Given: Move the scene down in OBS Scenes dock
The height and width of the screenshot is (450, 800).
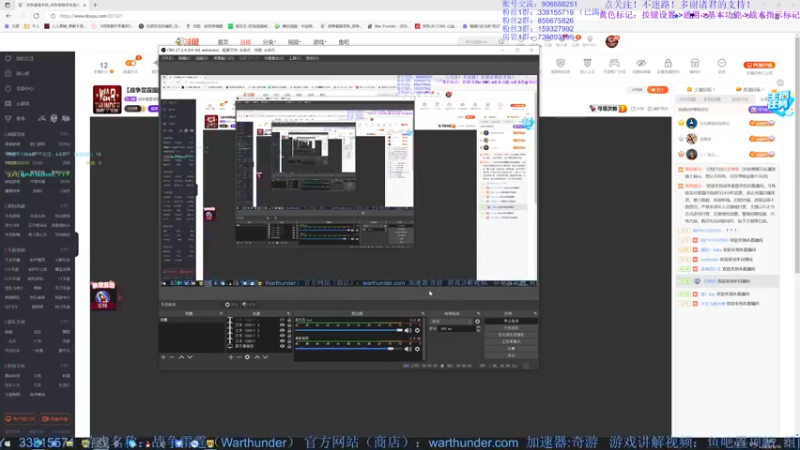Looking at the screenshot, I should (190, 357).
